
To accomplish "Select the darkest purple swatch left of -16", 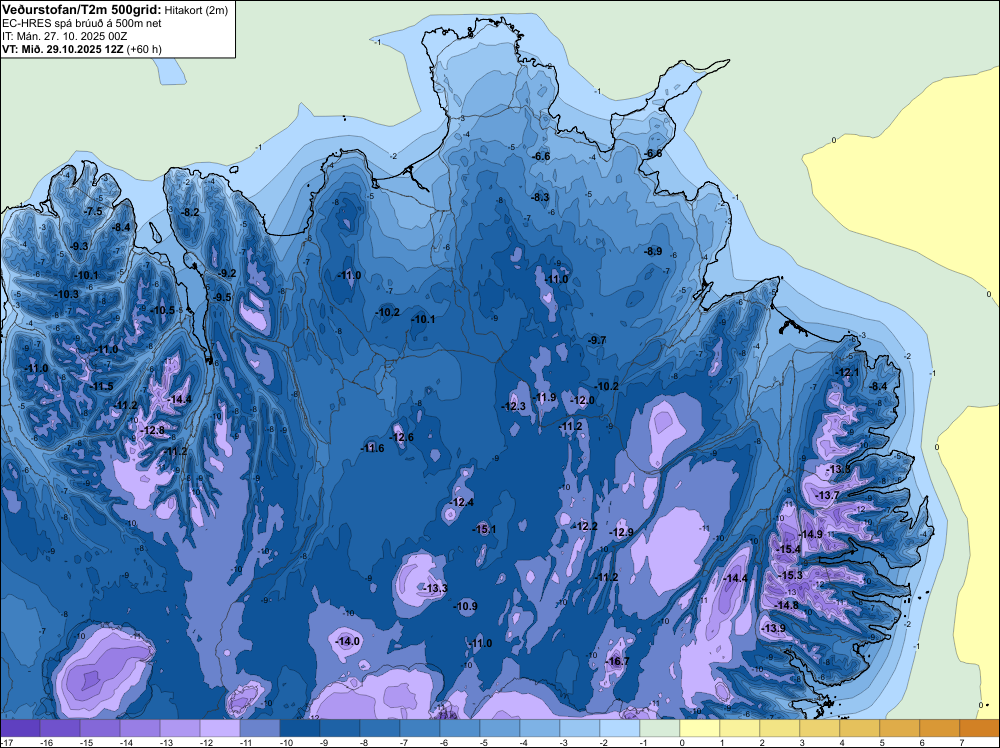I will (22, 728).
